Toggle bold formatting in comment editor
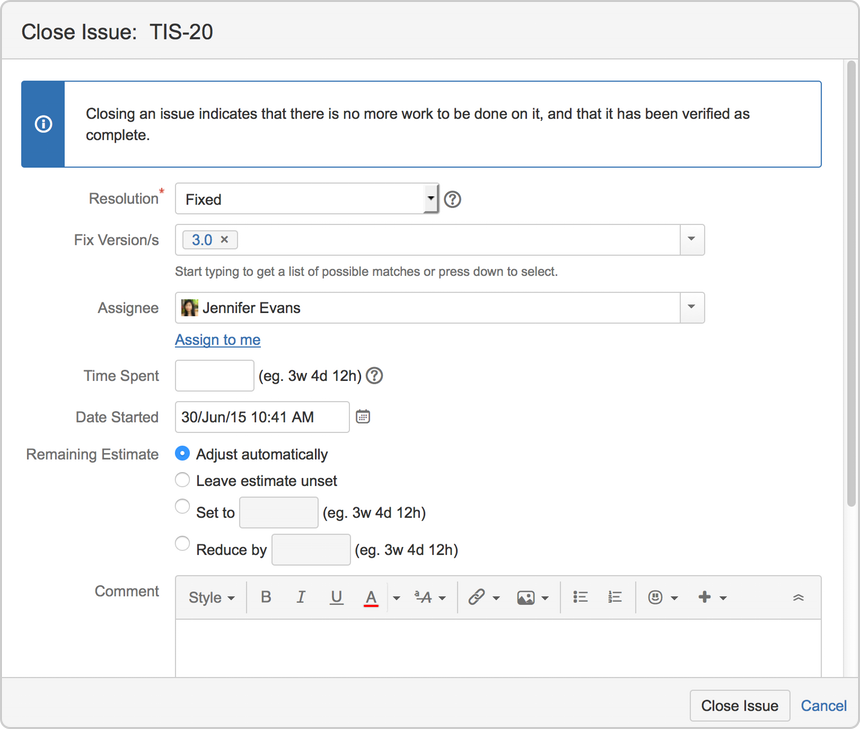Image resolution: width=860 pixels, height=730 pixels. tap(266, 597)
